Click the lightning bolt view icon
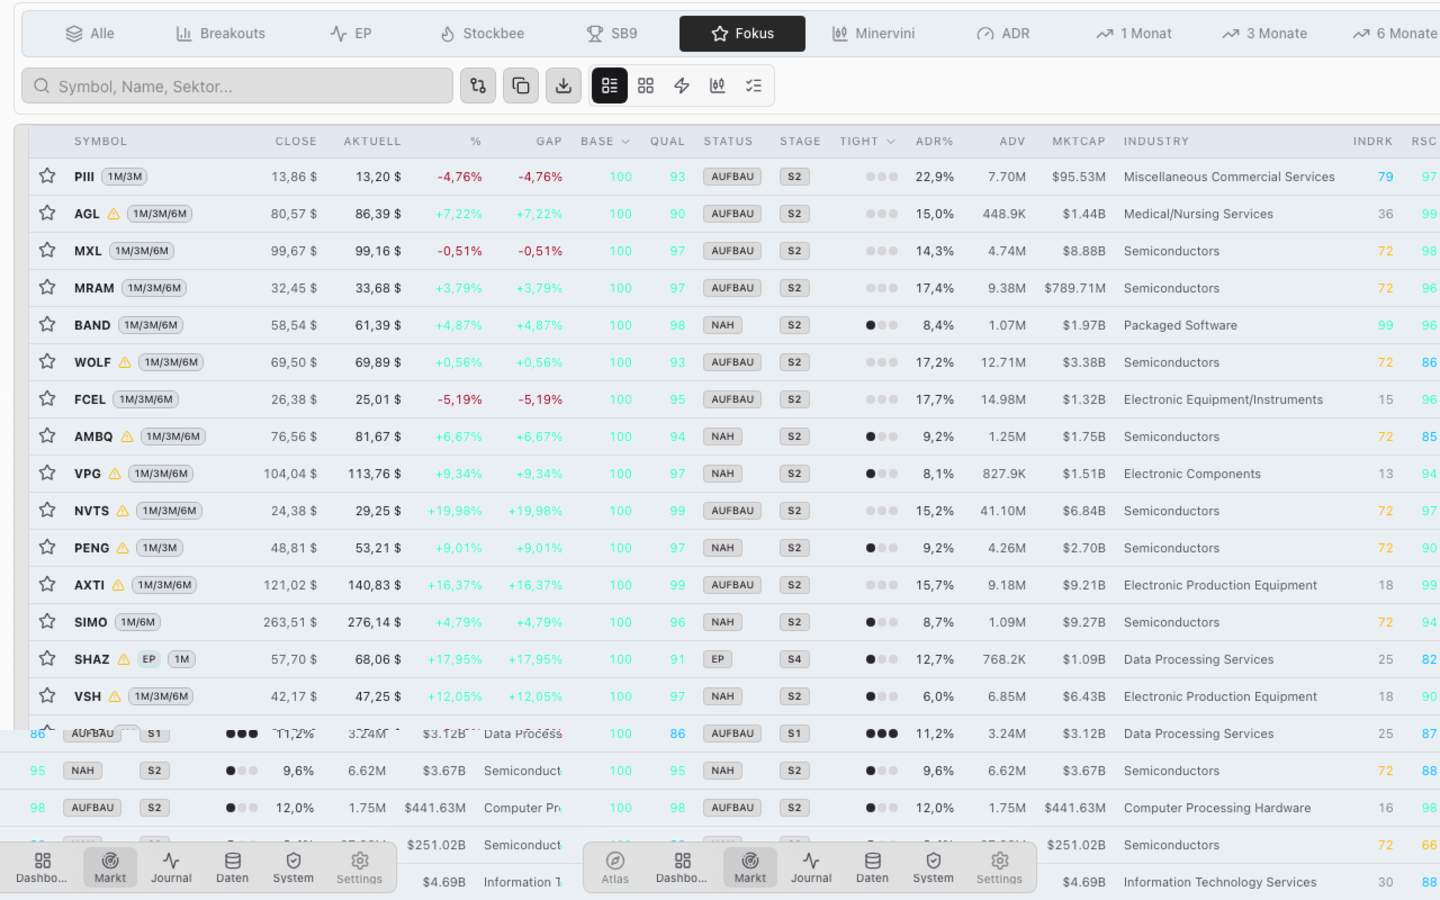The width and height of the screenshot is (1440, 900). 682,86
